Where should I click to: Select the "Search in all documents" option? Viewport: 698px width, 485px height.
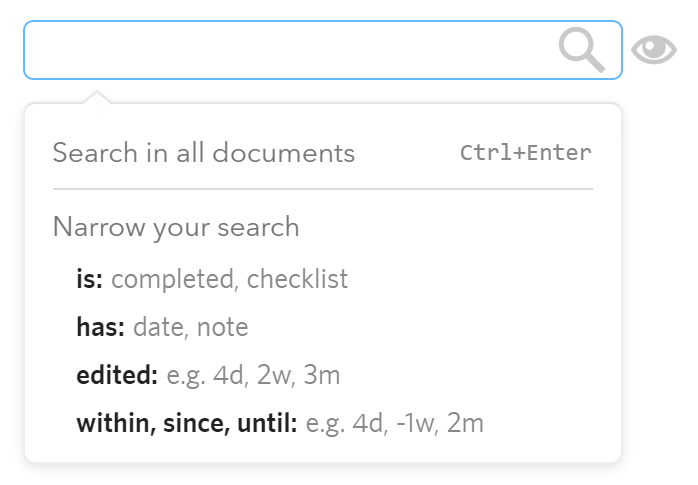tap(204, 153)
